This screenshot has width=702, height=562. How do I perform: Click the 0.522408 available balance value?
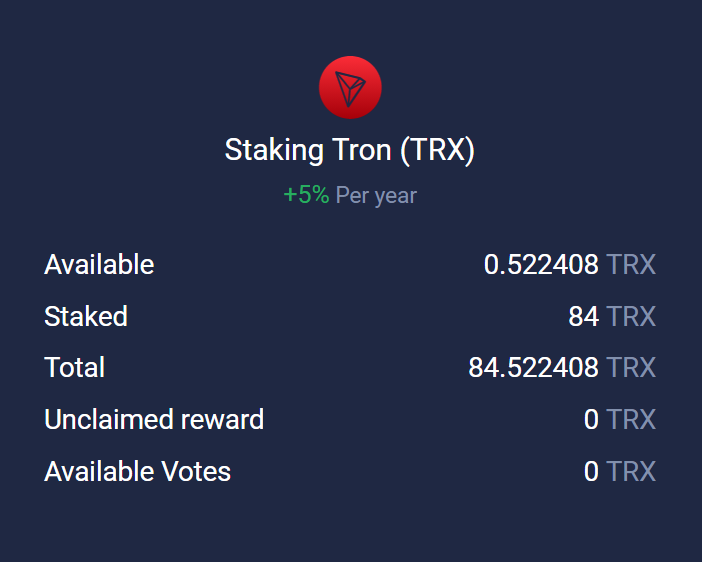pyautogui.click(x=541, y=264)
